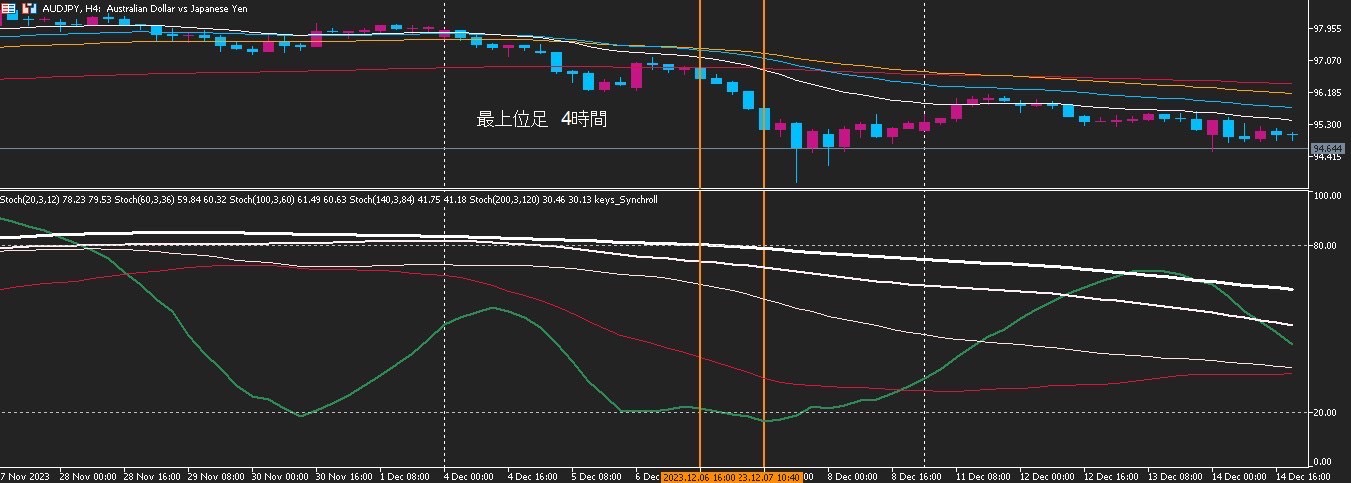Image resolution: width=1351 pixels, height=483 pixels.
Task: Click the 23.12.07 10:40 date label
Action: (769, 477)
